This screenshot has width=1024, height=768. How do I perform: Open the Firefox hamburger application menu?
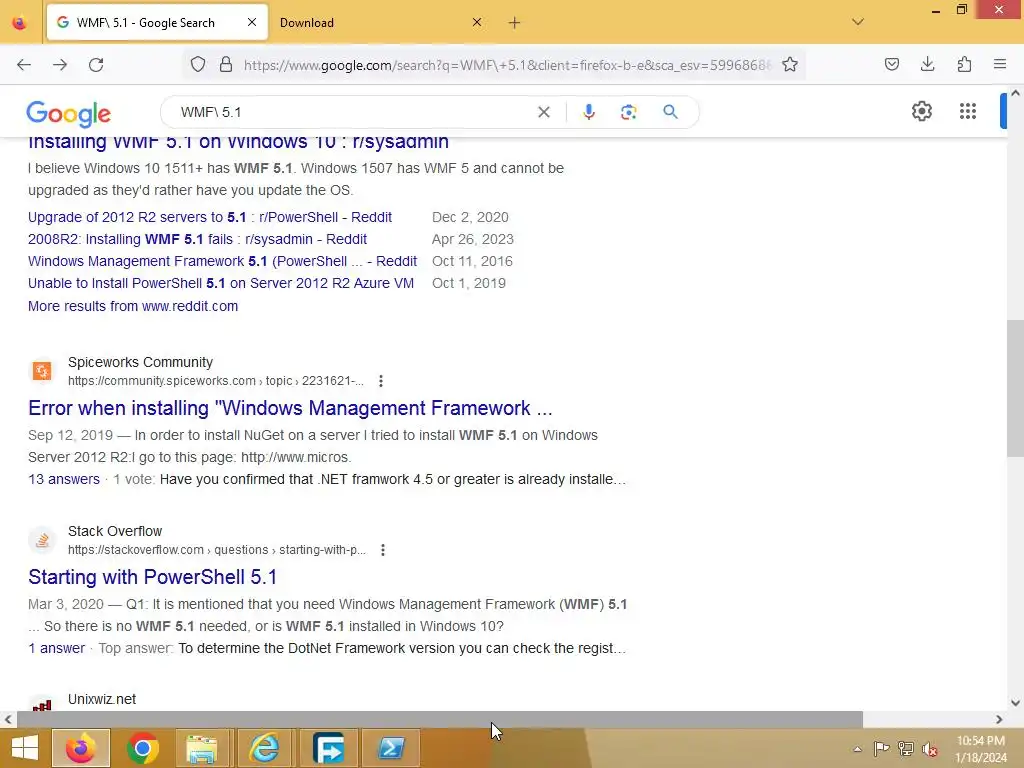[x=1000, y=65]
